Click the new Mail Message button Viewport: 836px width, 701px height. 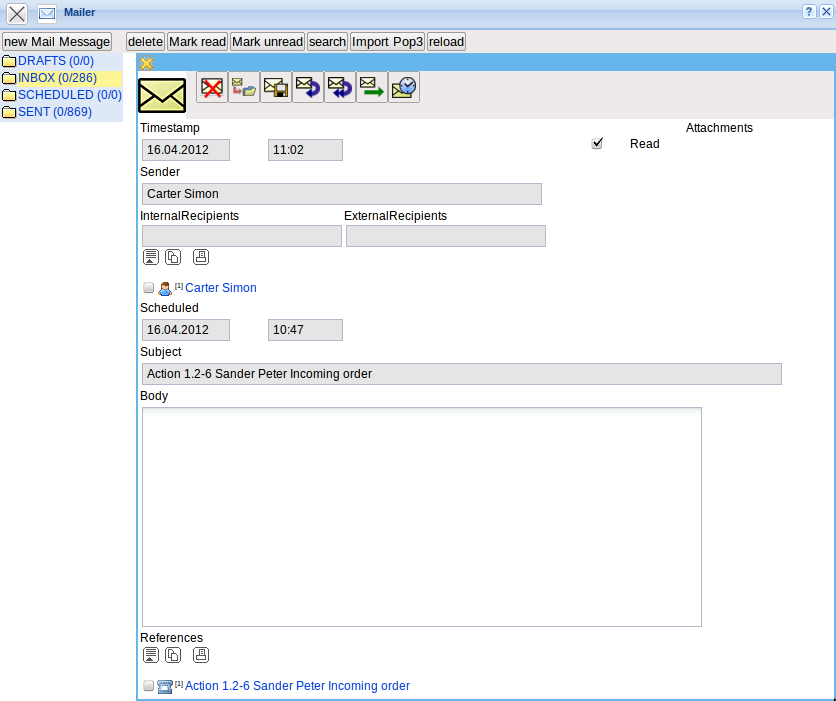pos(57,42)
